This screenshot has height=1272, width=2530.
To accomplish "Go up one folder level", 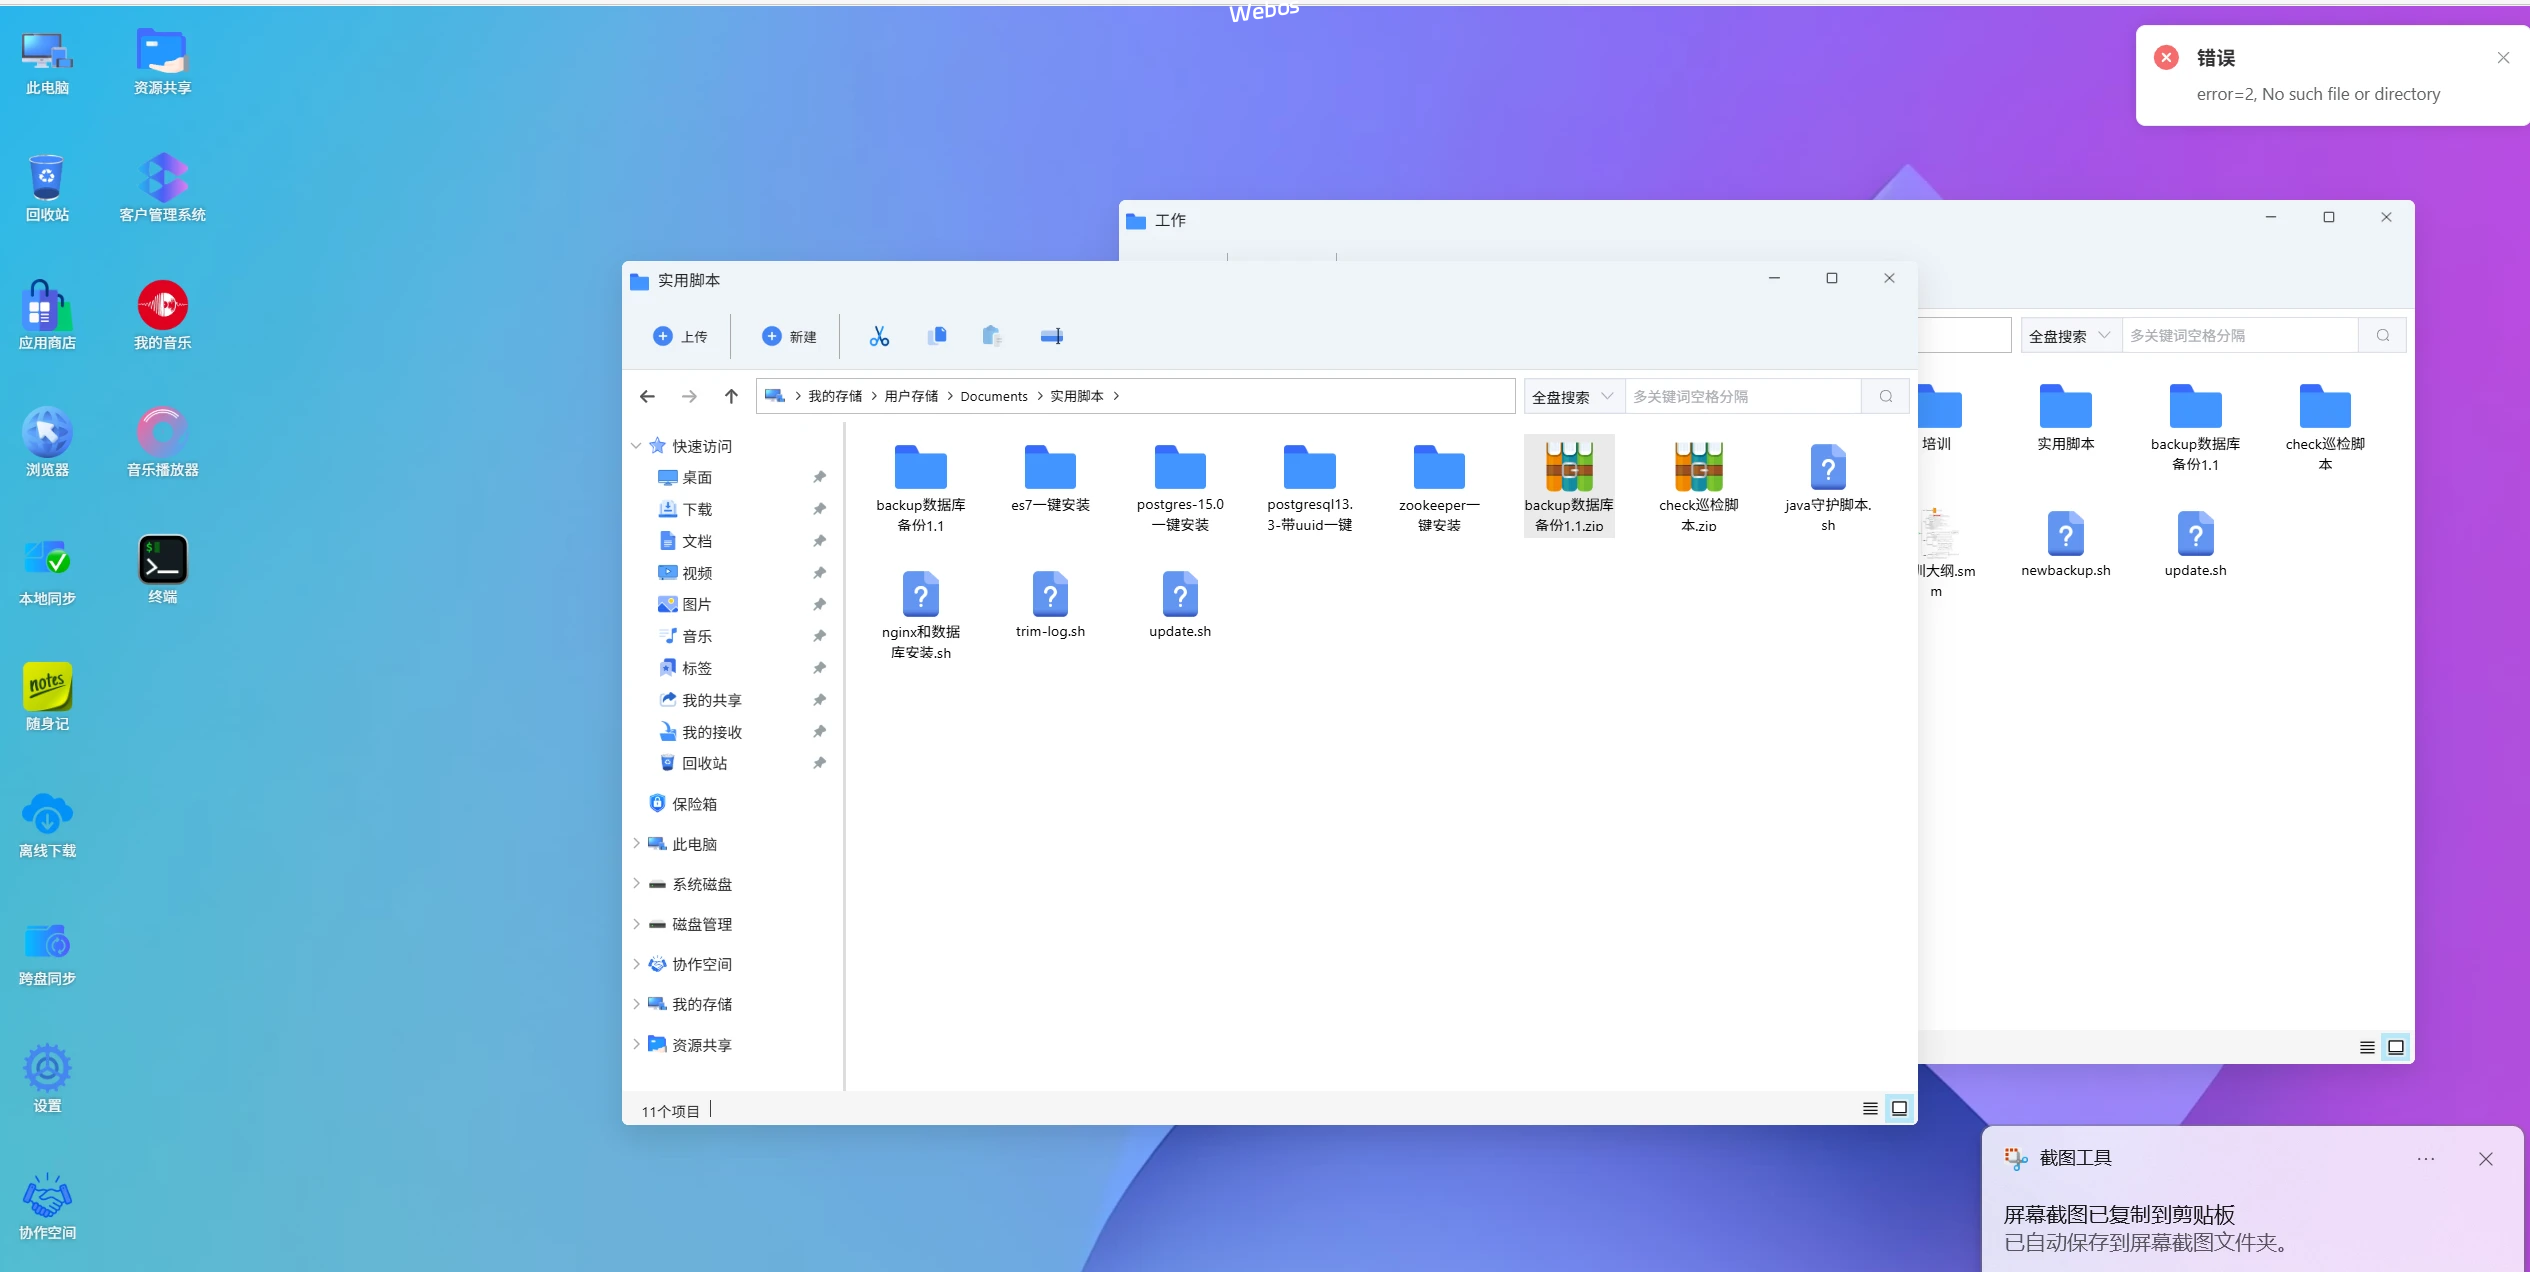I will pos(731,396).
